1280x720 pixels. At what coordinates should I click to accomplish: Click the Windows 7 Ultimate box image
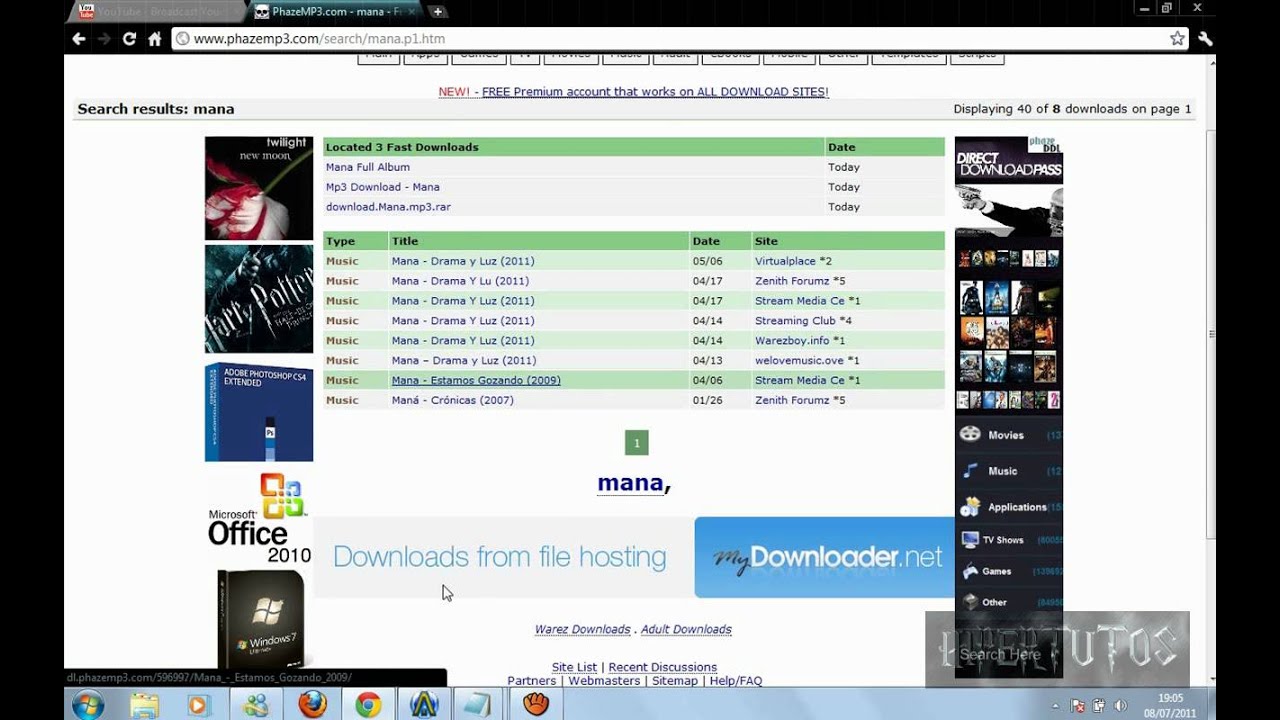(x=261, y=619)
